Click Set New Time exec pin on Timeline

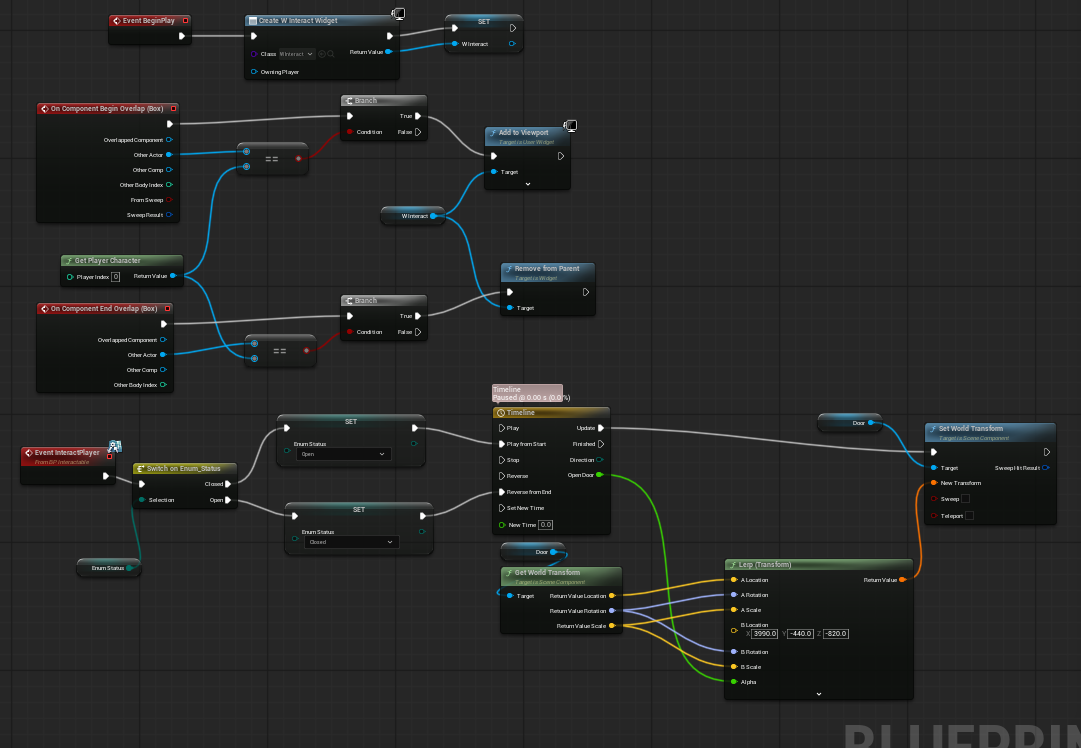[502, 508]
